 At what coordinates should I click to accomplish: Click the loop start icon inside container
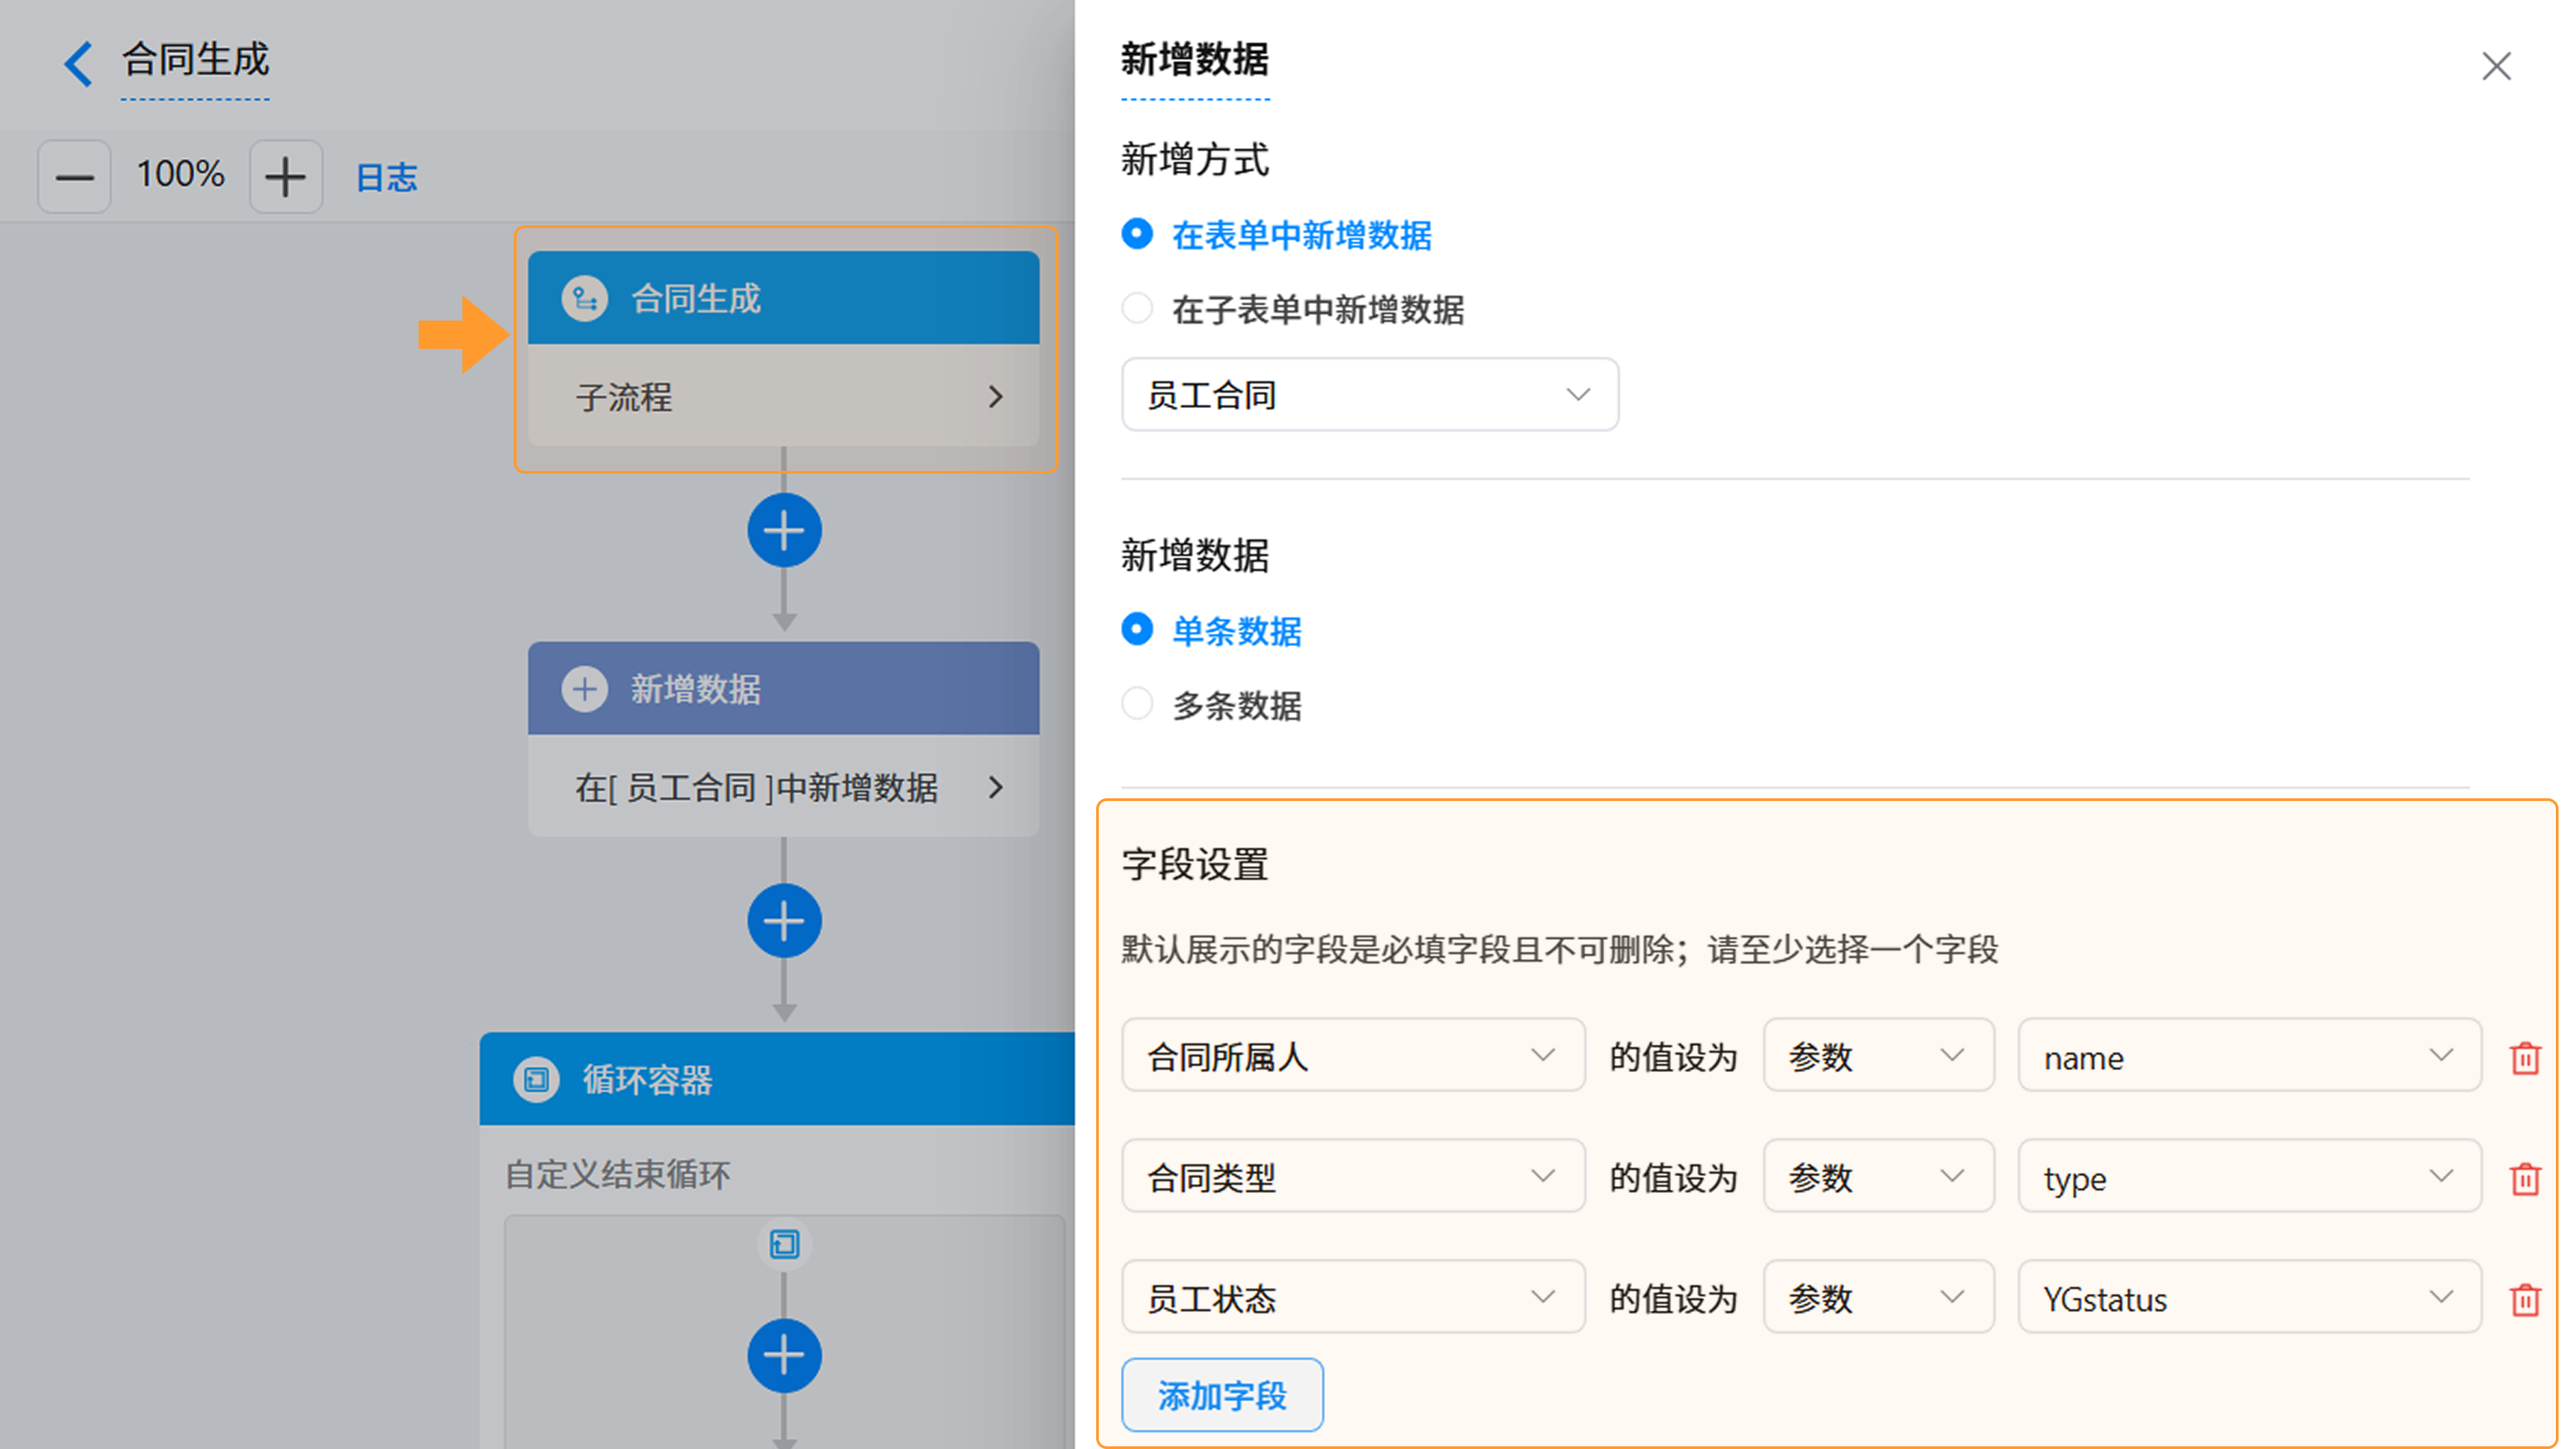click(784, 1244)
